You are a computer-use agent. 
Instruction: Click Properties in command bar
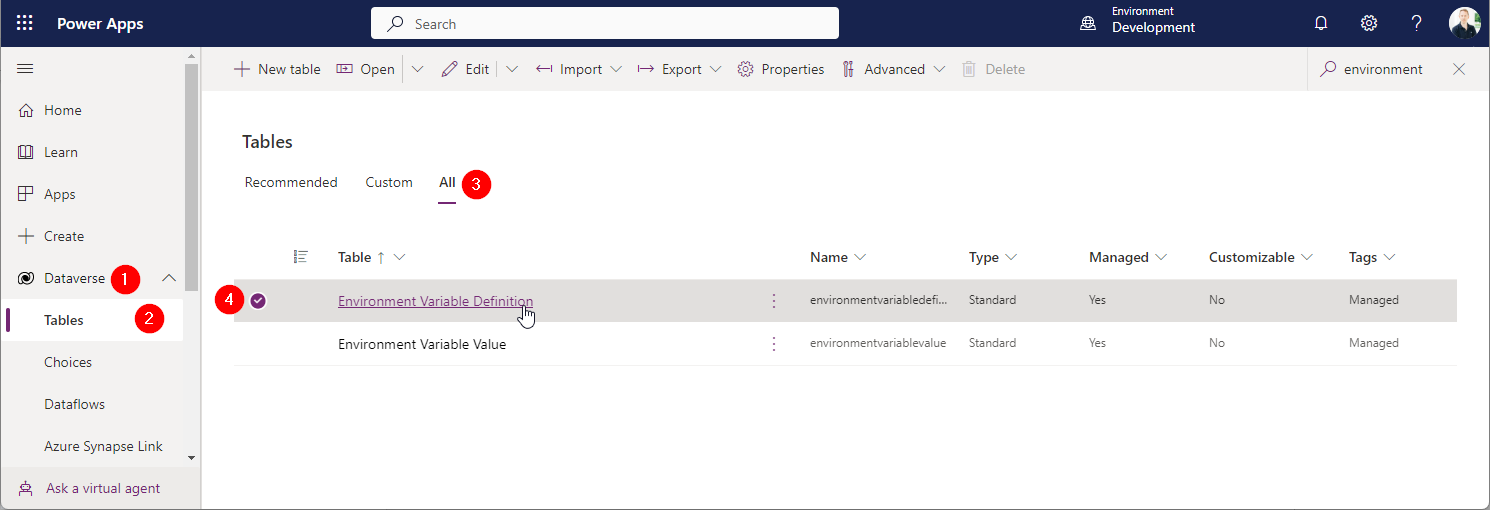point(781,69)
